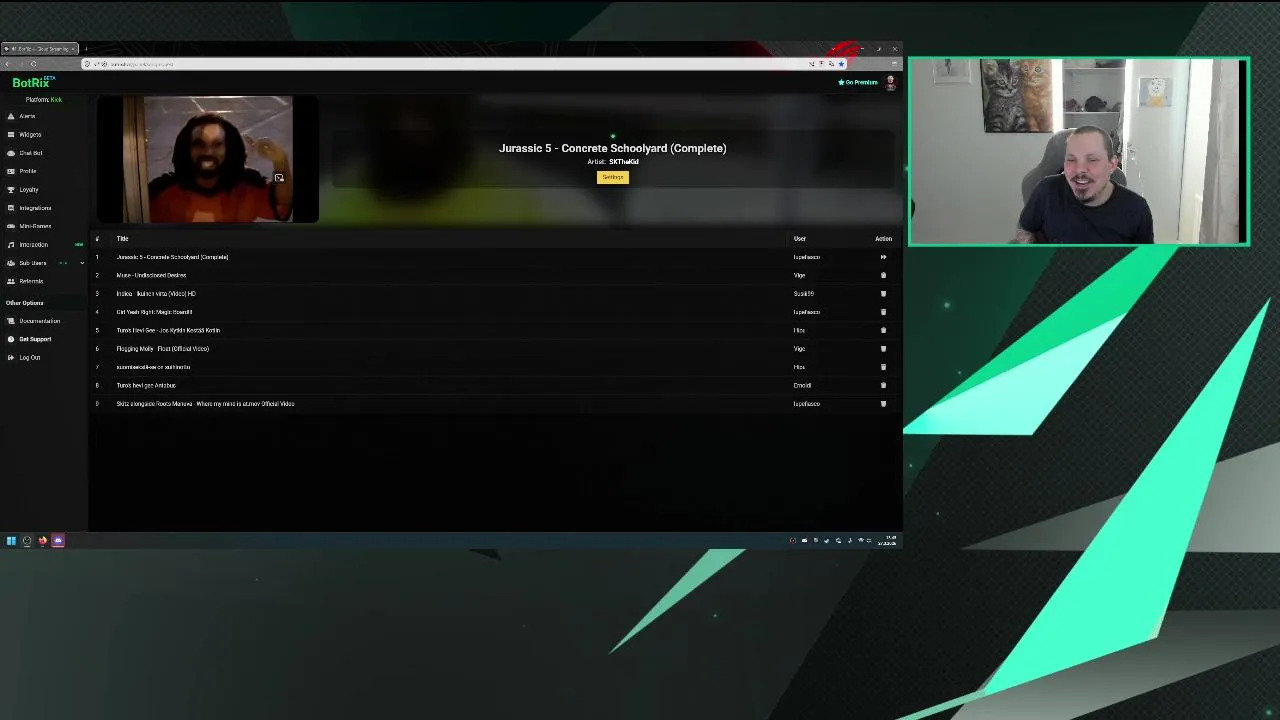Viewport: 1280px width, 720px height.
Task: Click the Referrals icon in sidebar
Action: click(x=11, y=281)
